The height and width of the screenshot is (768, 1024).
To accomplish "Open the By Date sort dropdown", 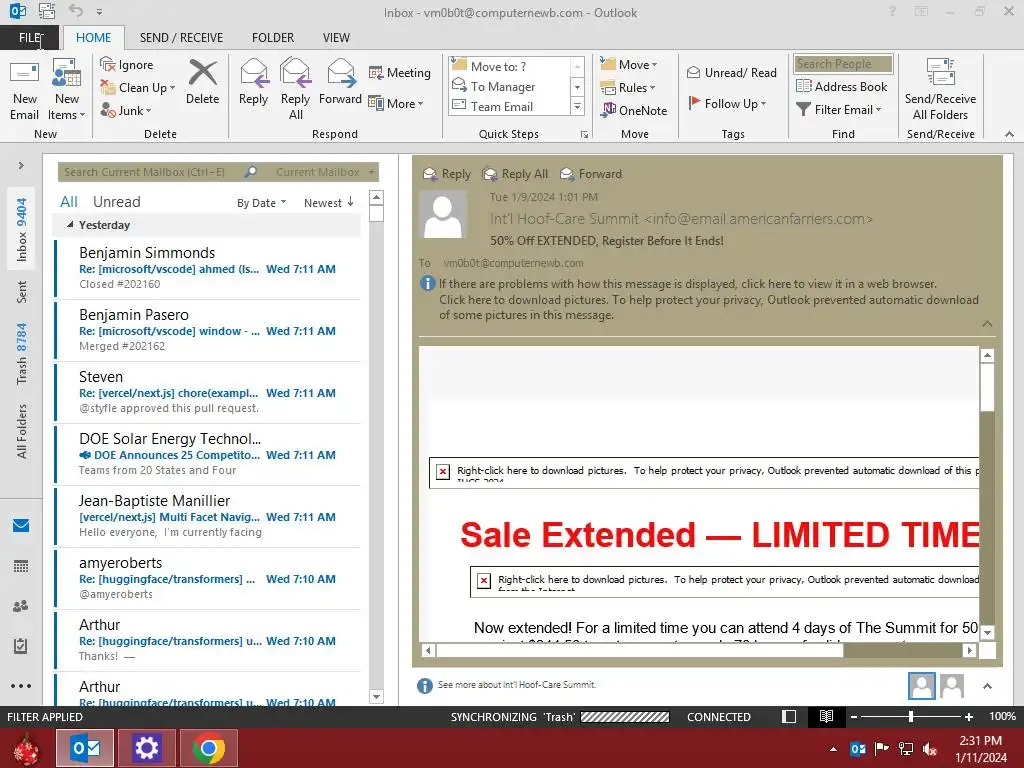I will pos(261,203).
